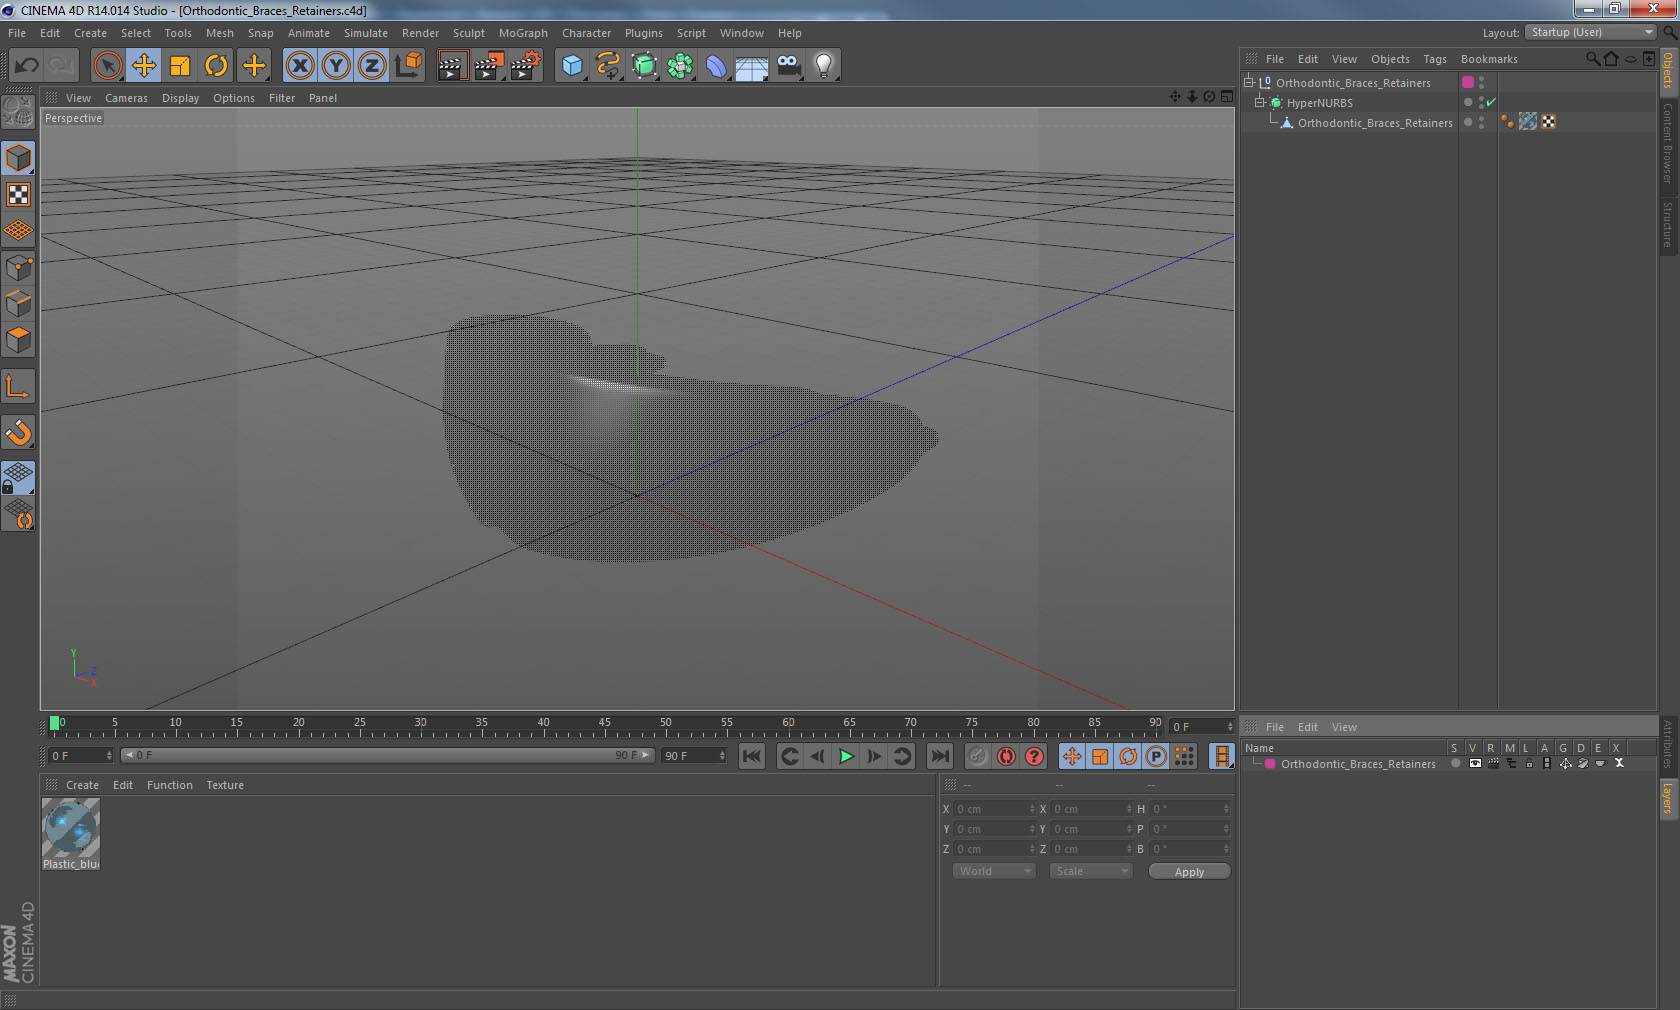Open the MoGraph menu
1680x1010 pixels.
pos(523,33)
